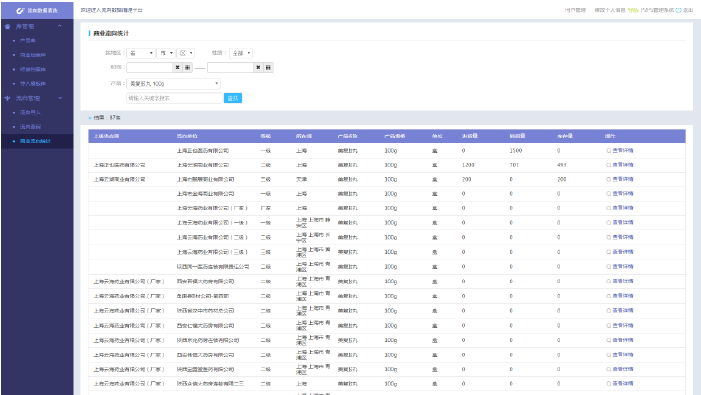
Task: Open 产品库 in the sidebar
Action: point(28,41)
